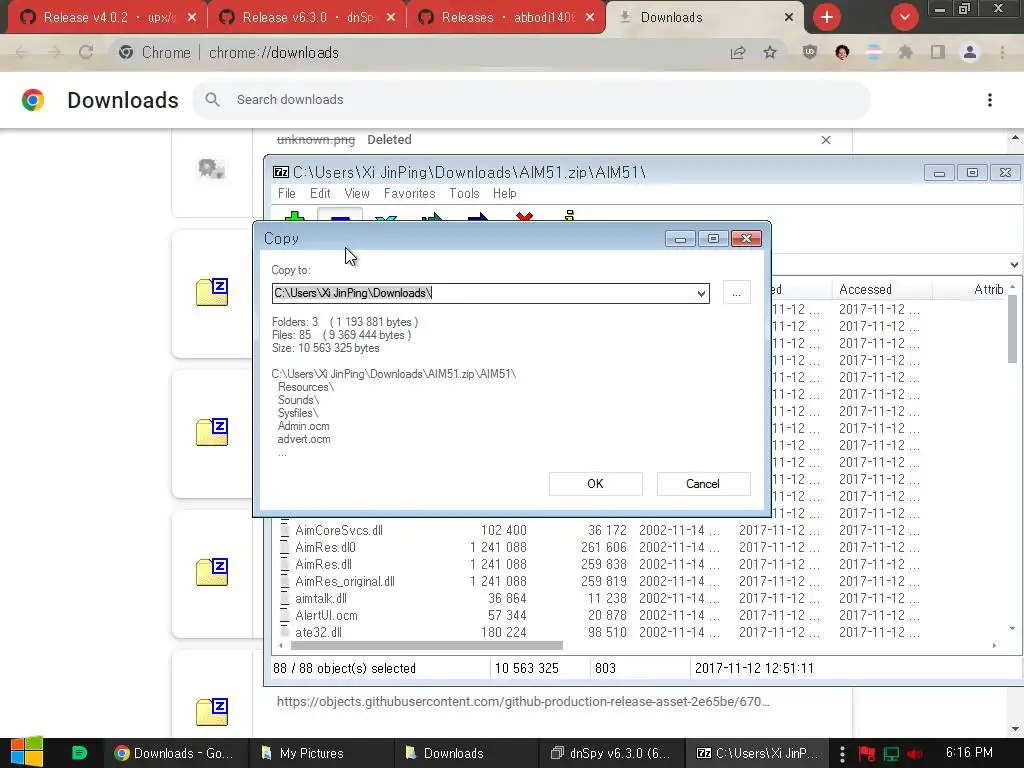Switch to dnSpy v6.3.0 taskbar window

(x=611, y=753)
